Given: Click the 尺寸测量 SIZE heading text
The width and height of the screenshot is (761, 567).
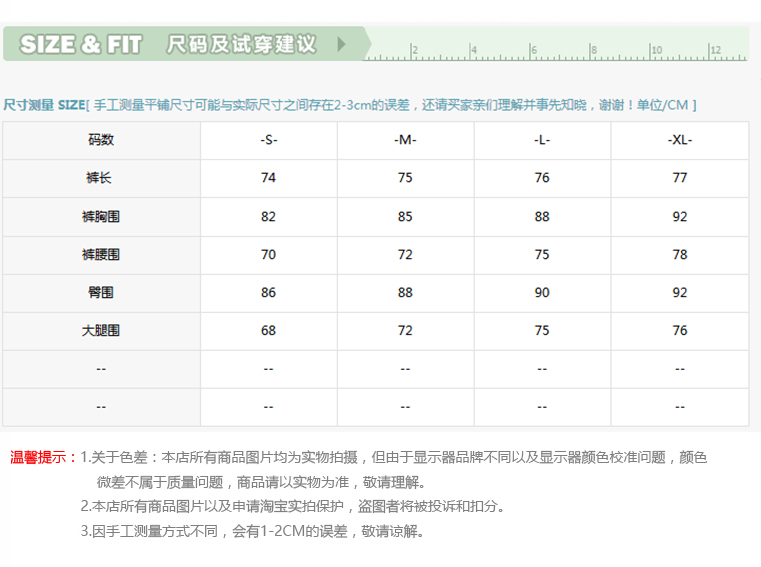Looking at the screenshot, I should [44, 105].
